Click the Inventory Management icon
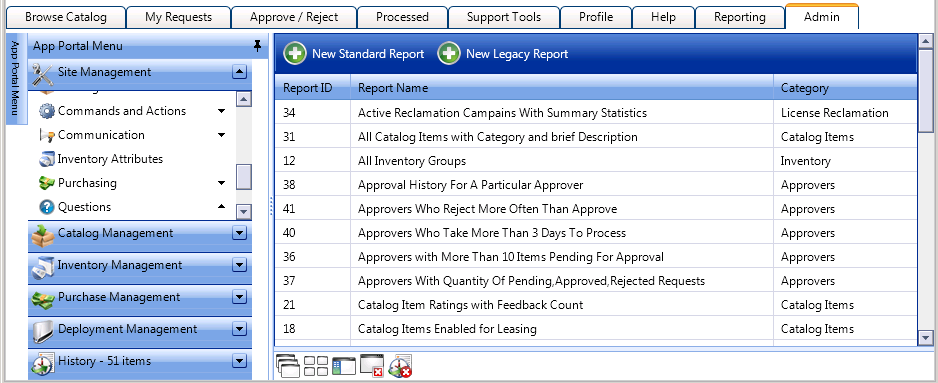Screen dimensions: 938x383 42,268
